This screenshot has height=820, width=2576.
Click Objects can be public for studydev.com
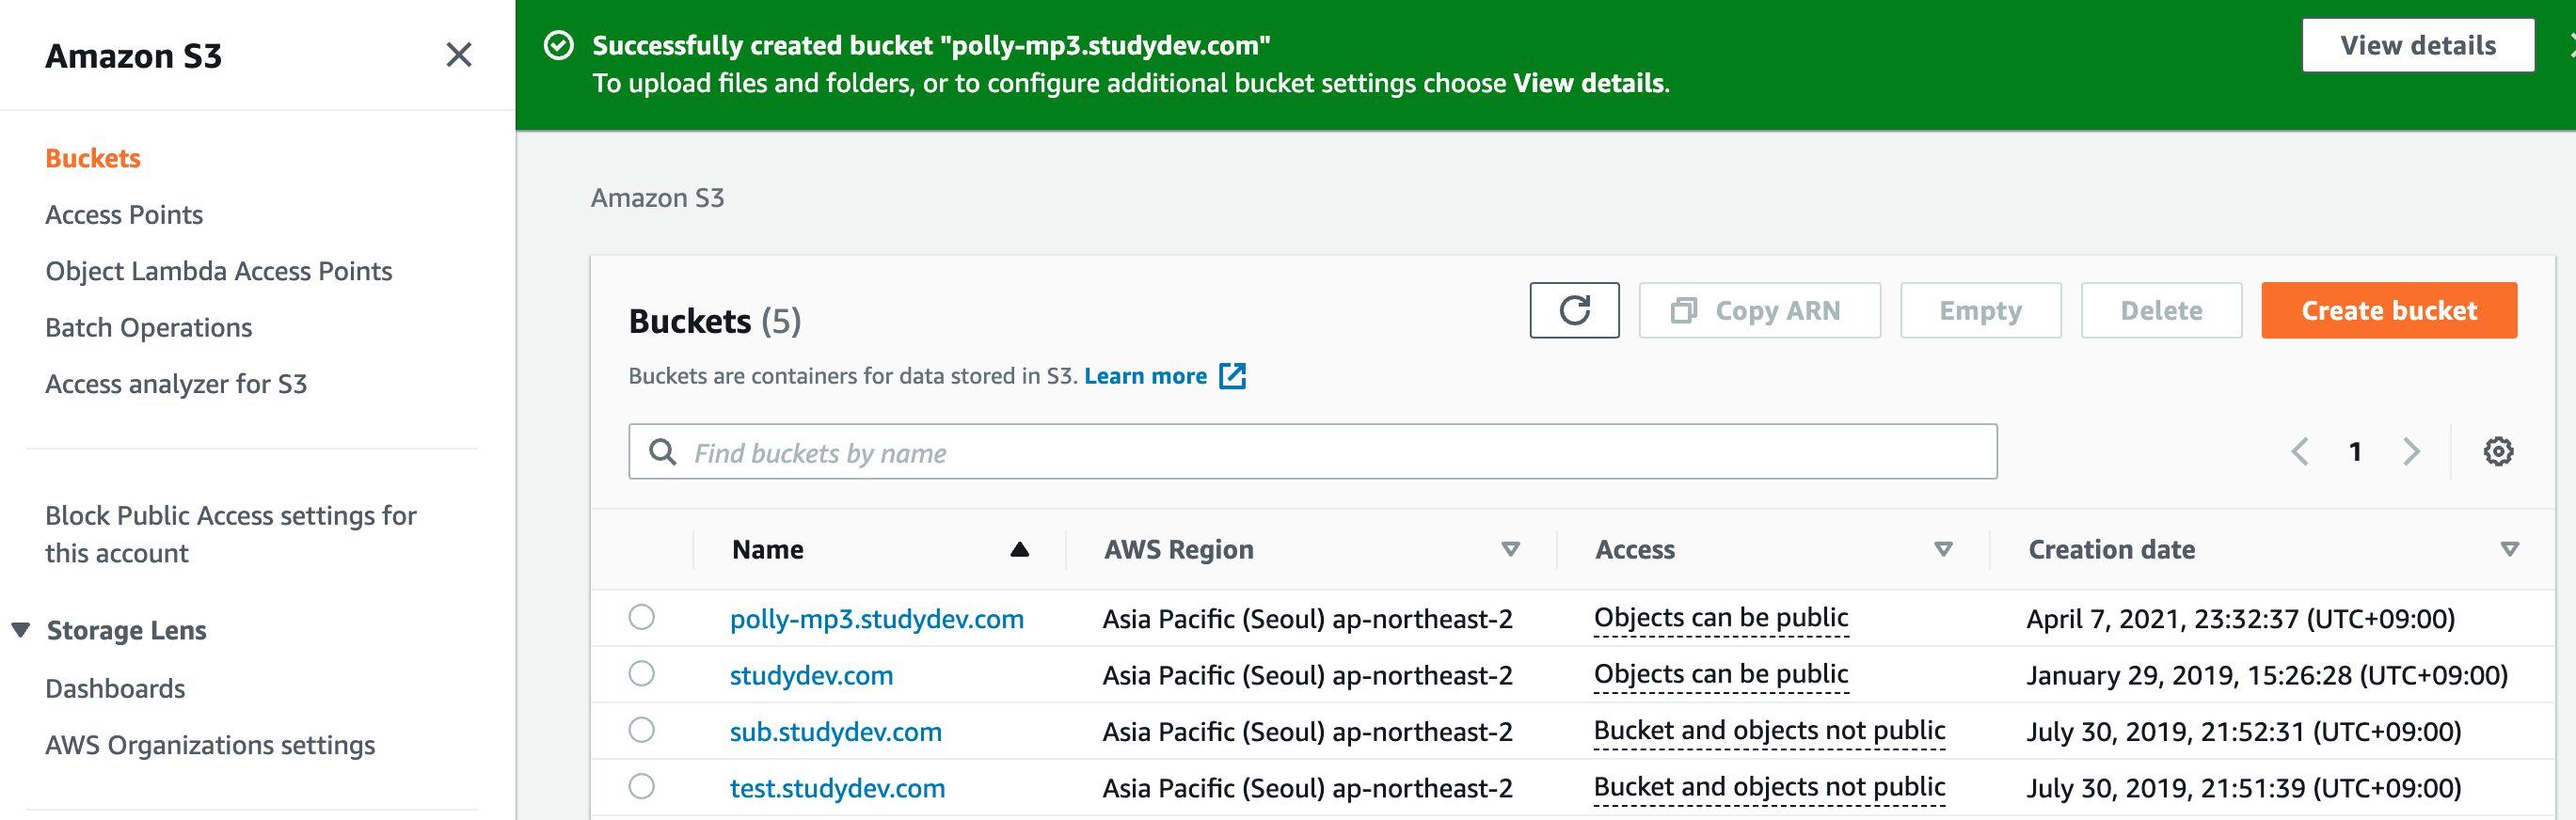1721,675
